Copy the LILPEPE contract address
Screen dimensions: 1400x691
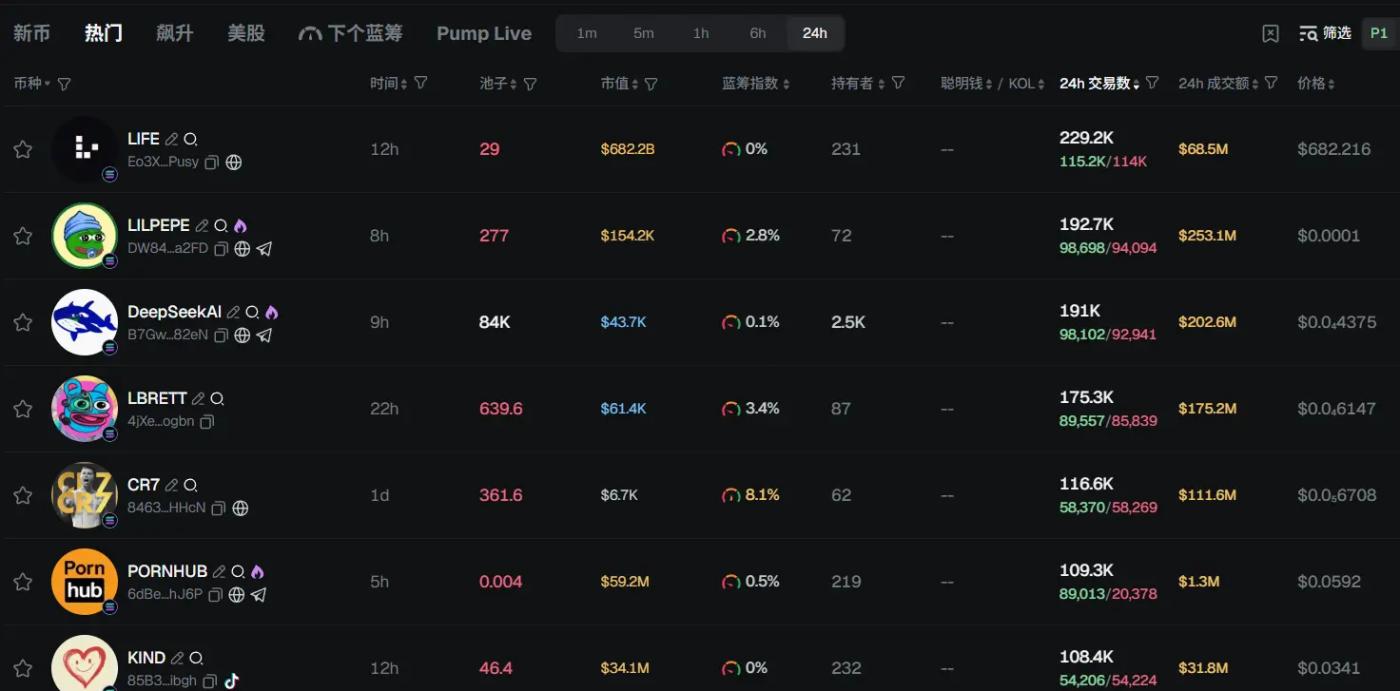click(222, 249)
